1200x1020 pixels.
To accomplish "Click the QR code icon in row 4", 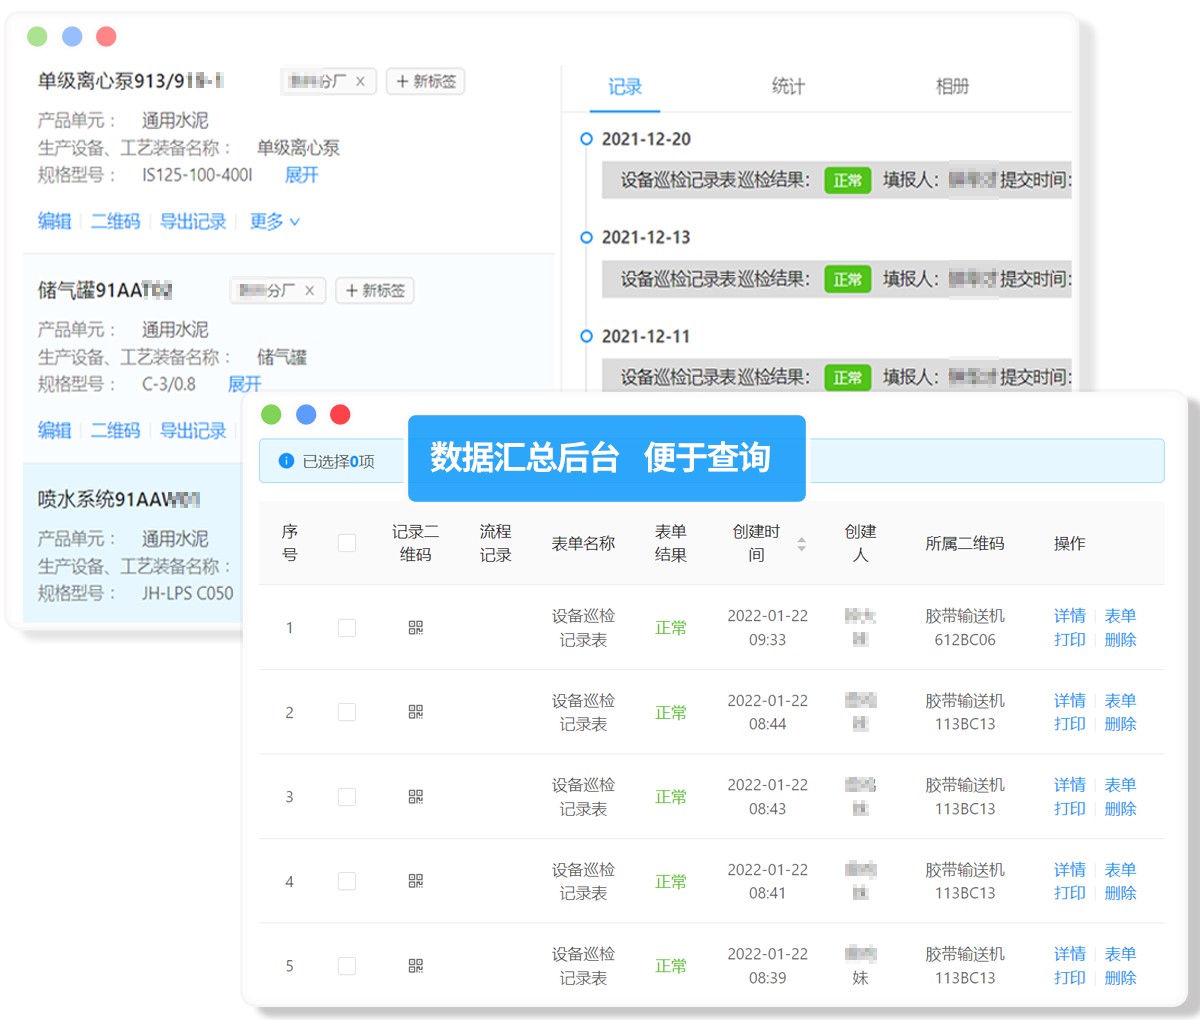I will tap(416, 881).
